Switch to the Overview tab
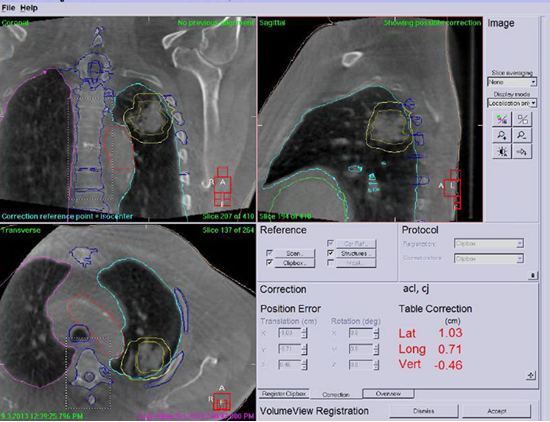This screenshot has height=422, width=550. 388,394
